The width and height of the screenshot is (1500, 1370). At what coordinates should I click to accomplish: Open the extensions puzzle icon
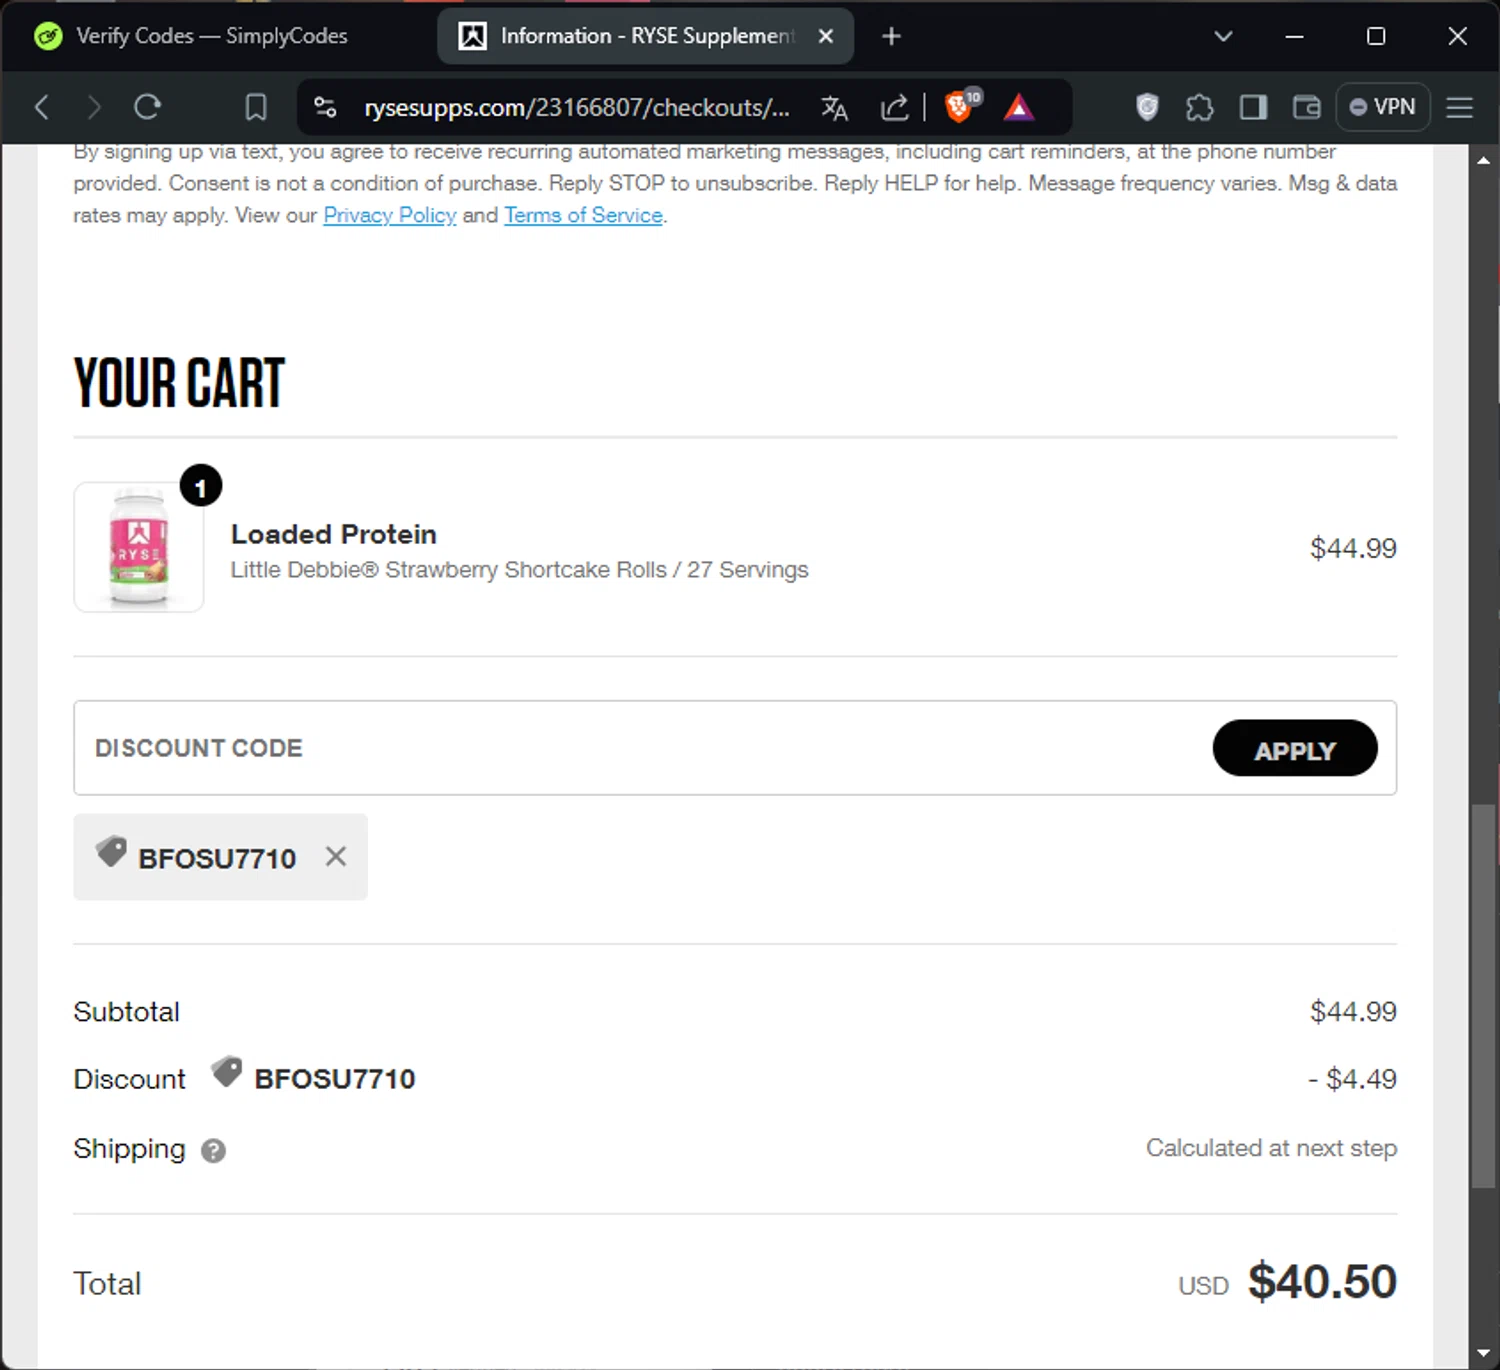[x=1199, y=107]
